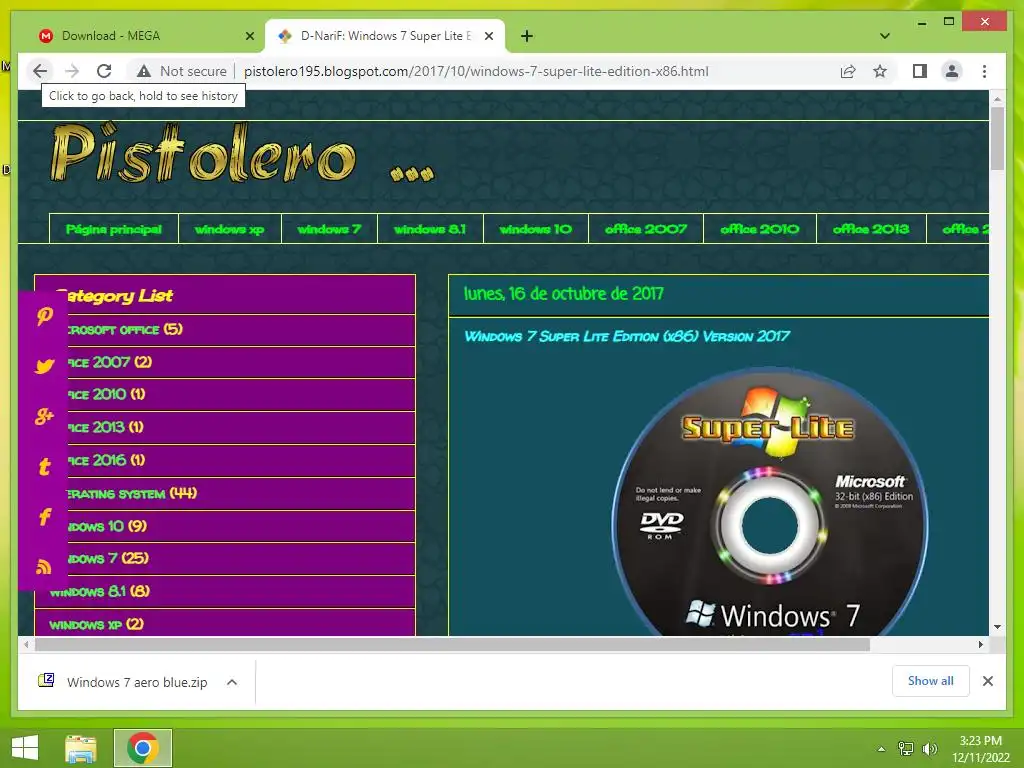
Task: Open the windows 10 menu item
Action: (536, 229)
